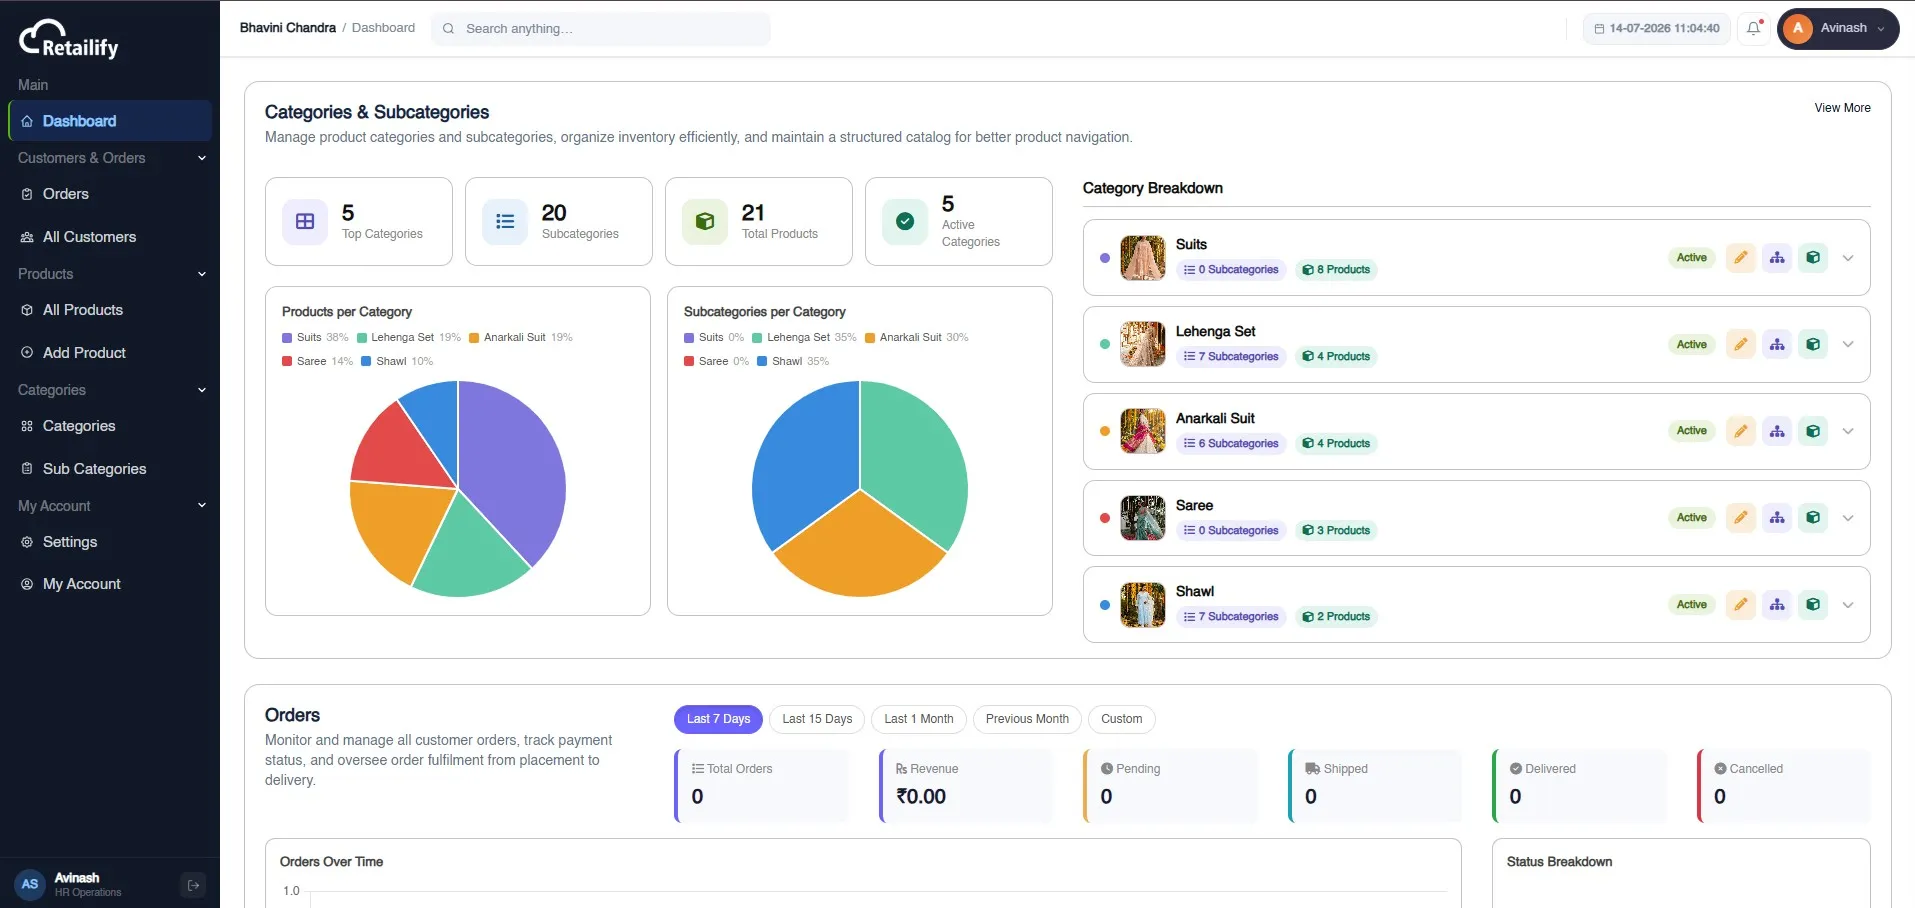Screen dimensions: 1915x908
Task: Click the Lehenga Set thumbnail image
Action: tap(1143, 344)
